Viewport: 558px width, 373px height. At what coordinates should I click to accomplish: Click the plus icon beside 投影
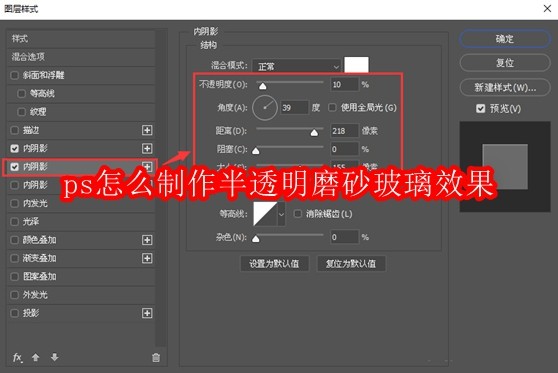(147, 313)
